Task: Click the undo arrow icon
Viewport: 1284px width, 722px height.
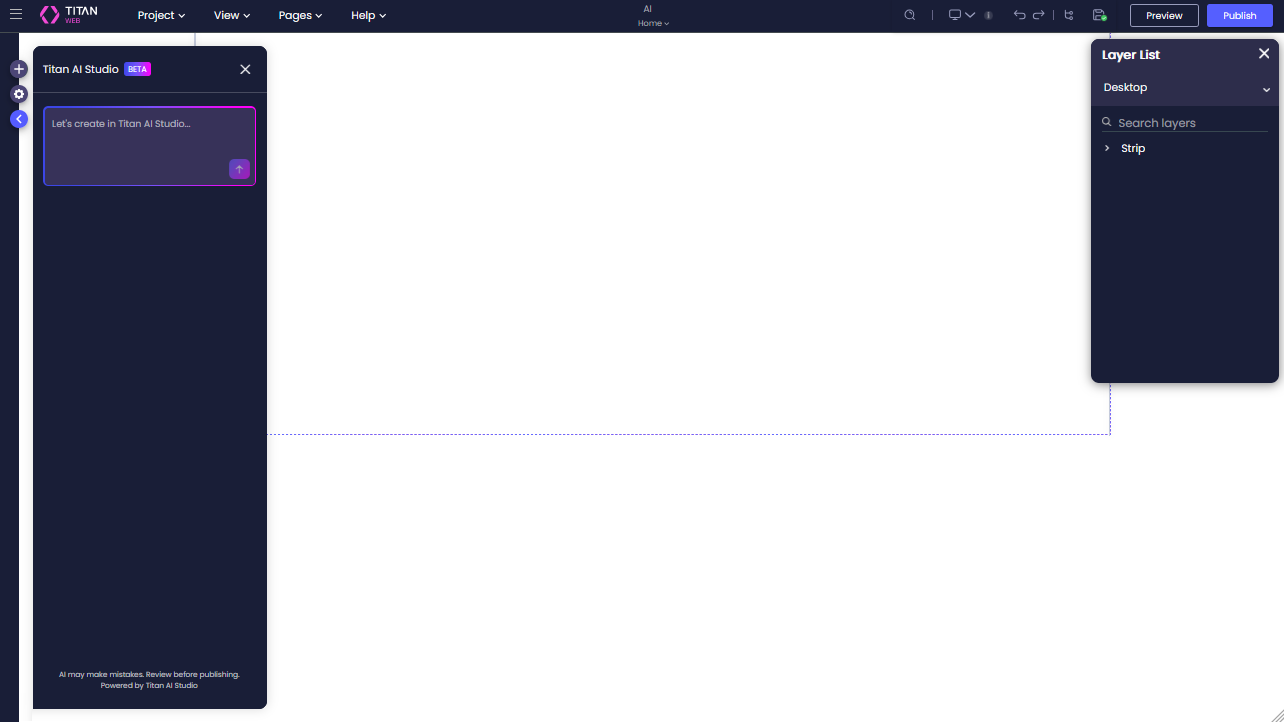Action: [1019, 15]
